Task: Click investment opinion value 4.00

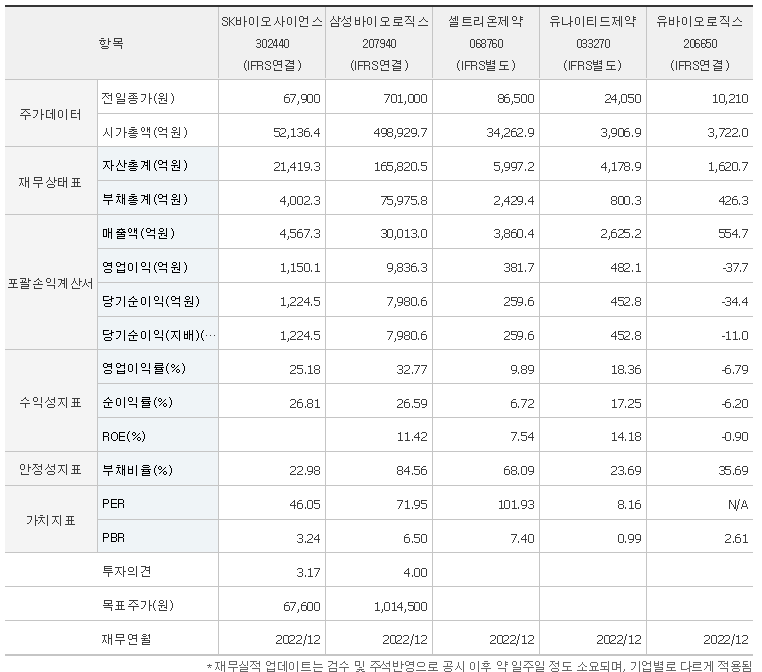Action: pyautogui.click(x=416, y=573)
